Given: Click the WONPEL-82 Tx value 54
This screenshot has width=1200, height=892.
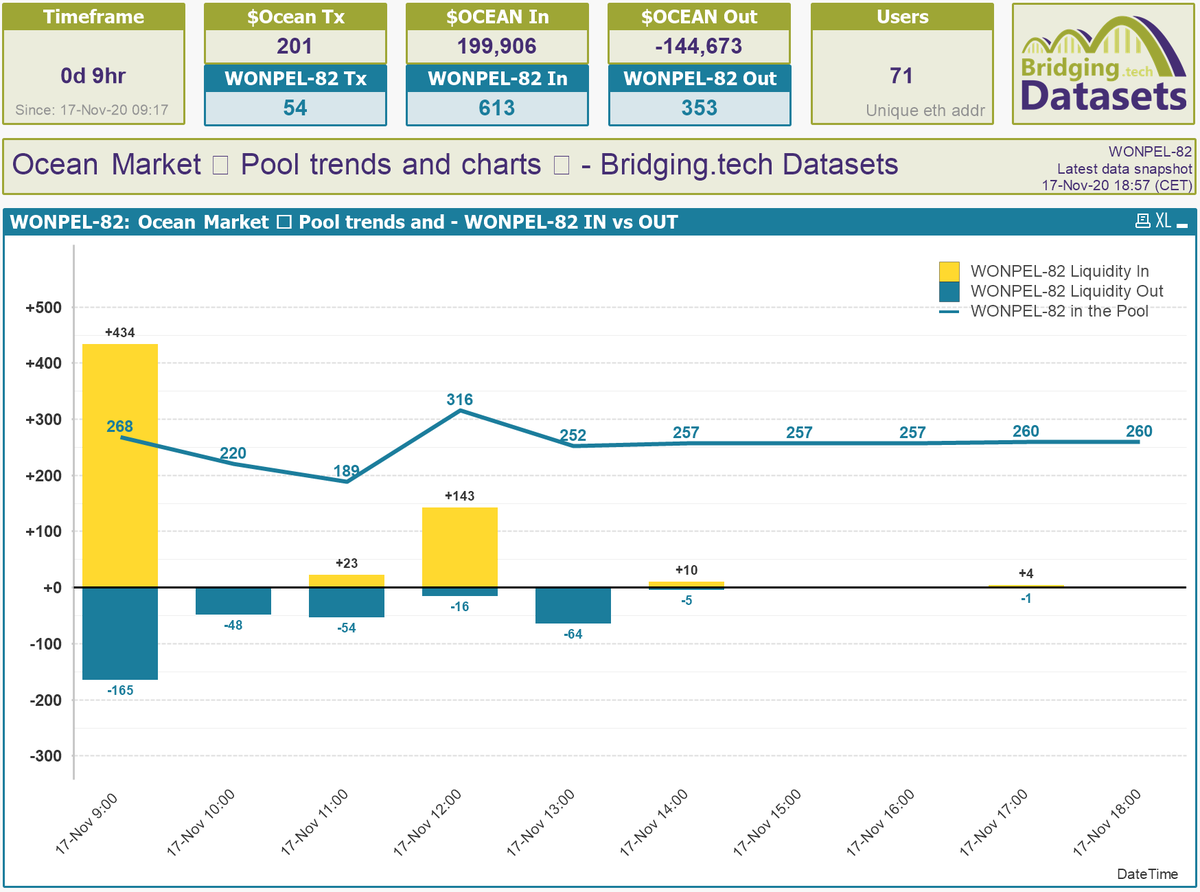Looking at the screenshot, I should (295, 108).
